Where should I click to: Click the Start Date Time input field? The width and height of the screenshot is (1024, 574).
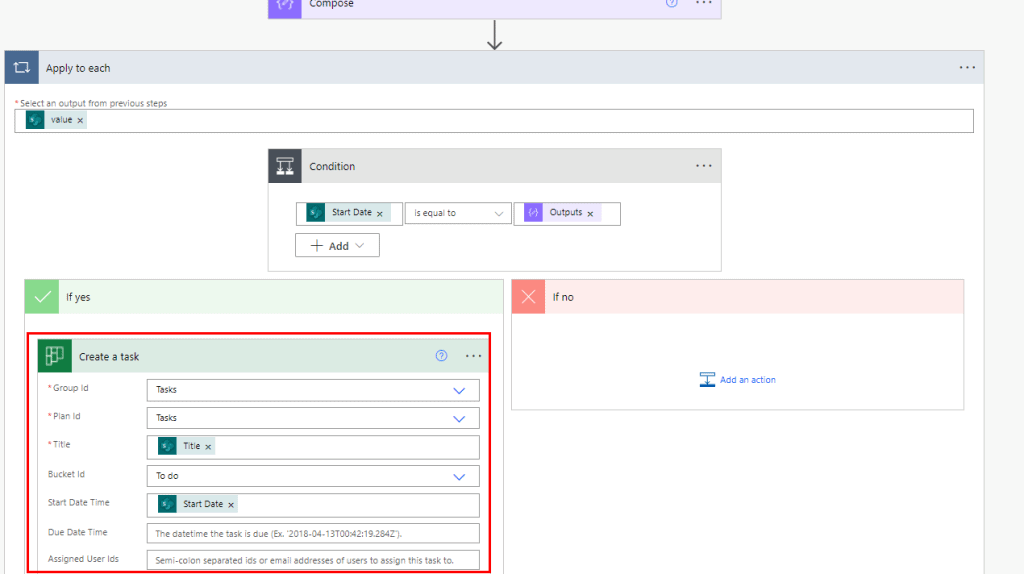[x=313, y=505]
